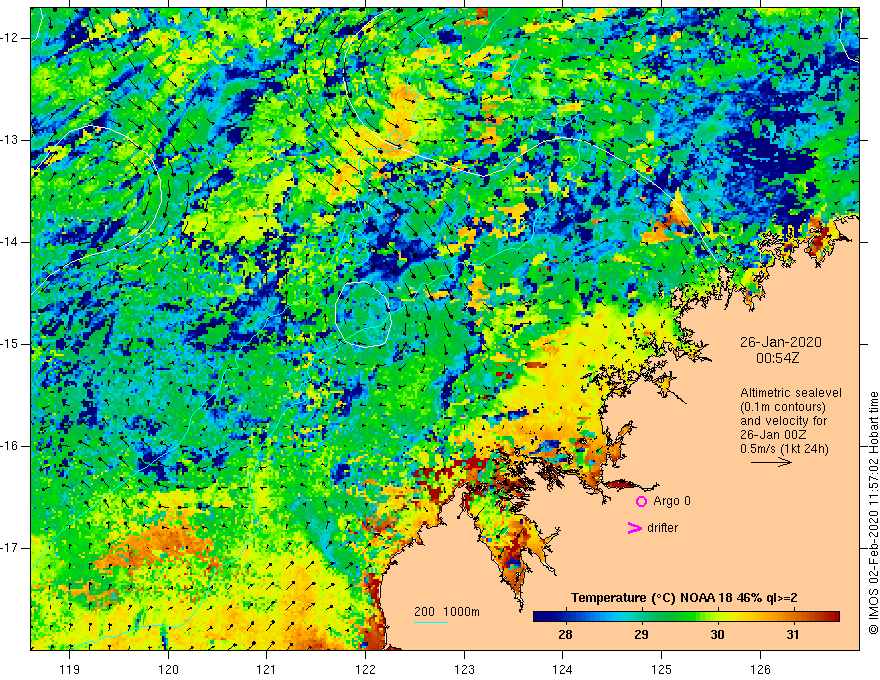Click longitude axis label 125
Screen dimensions: 880x680
coord(661,669)
